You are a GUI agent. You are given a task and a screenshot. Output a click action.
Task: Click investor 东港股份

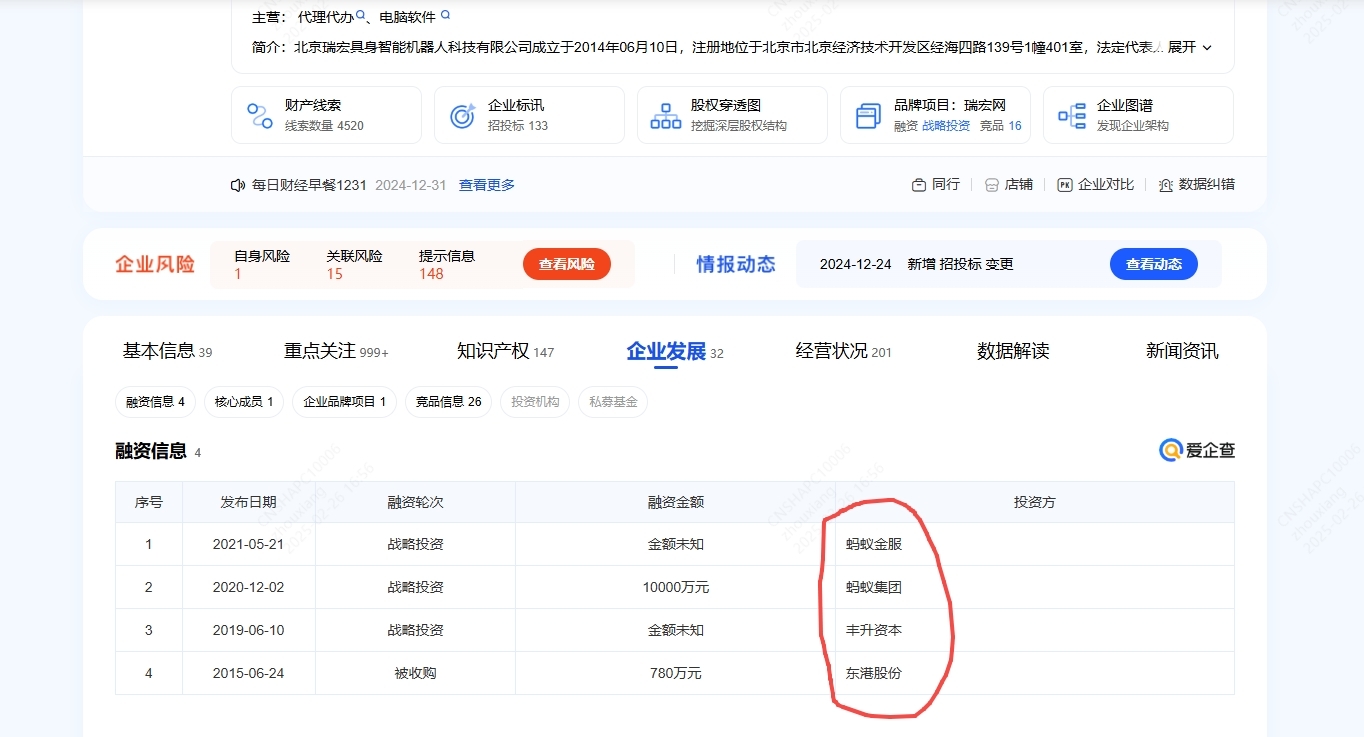click(874, 674)
